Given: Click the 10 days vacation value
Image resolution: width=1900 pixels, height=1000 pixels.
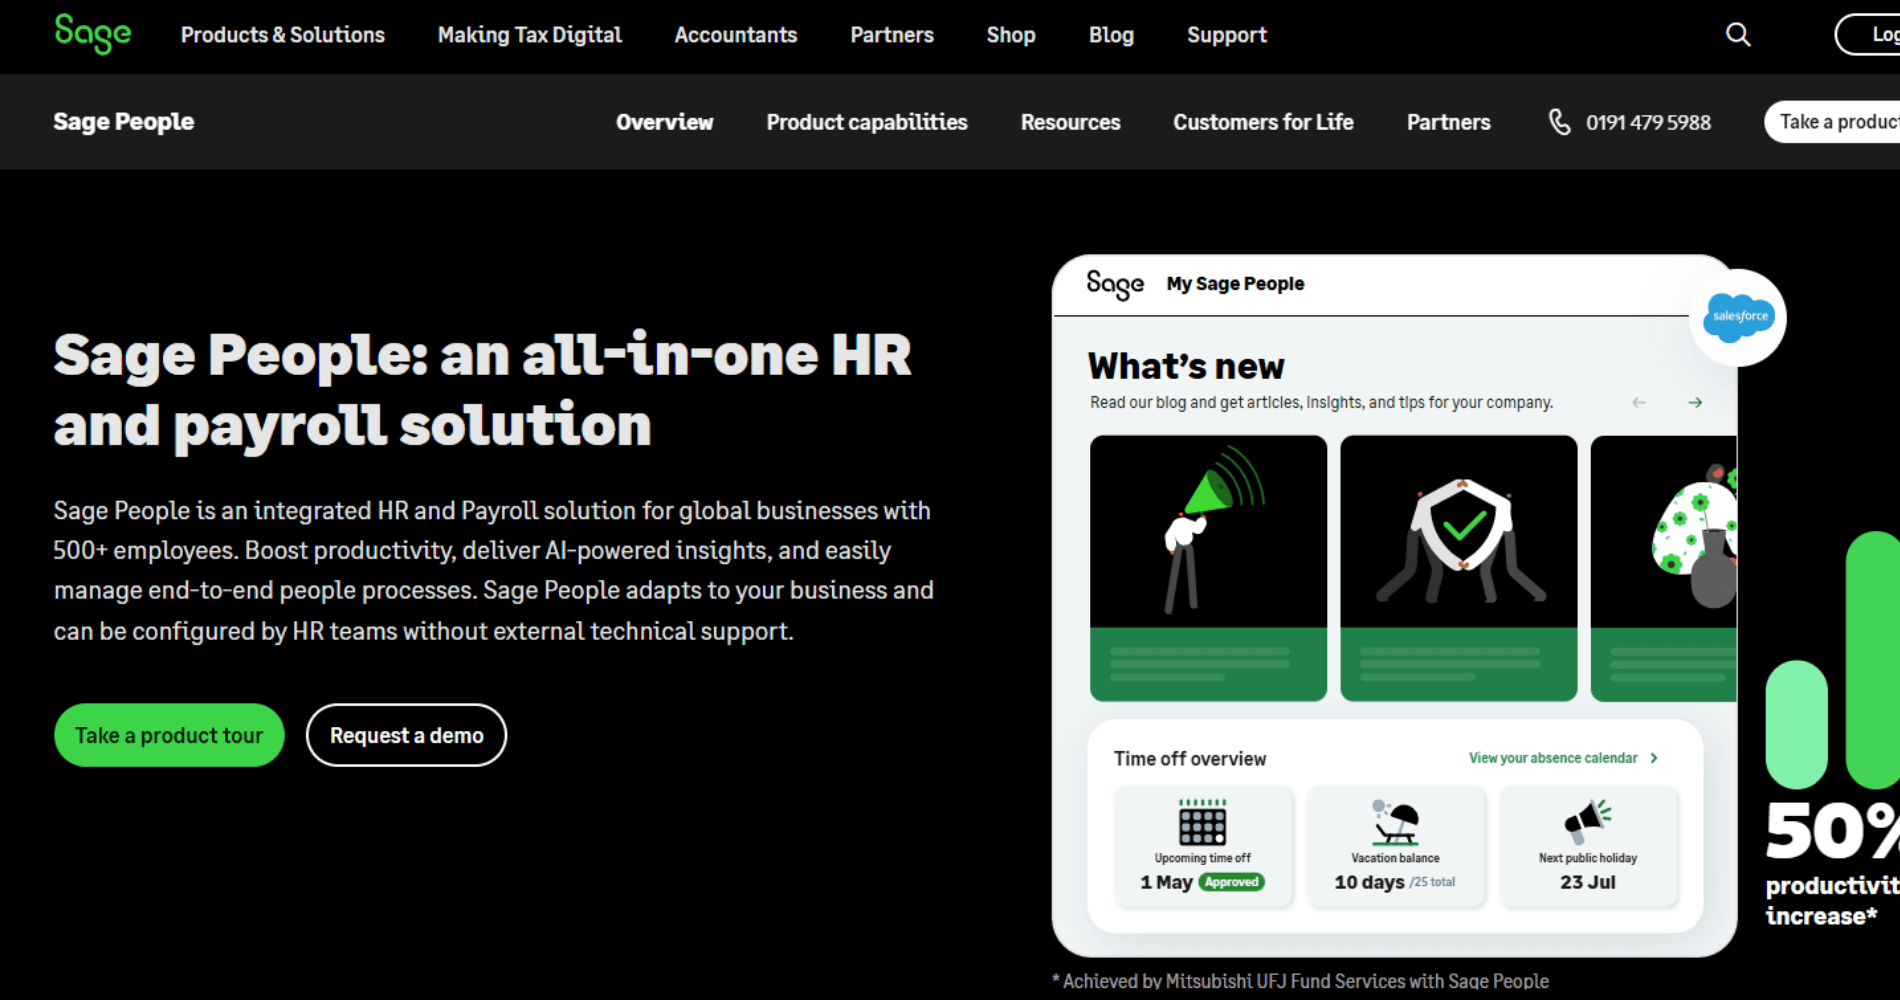Looking at the screenshot, I should tap(1369, 882).
